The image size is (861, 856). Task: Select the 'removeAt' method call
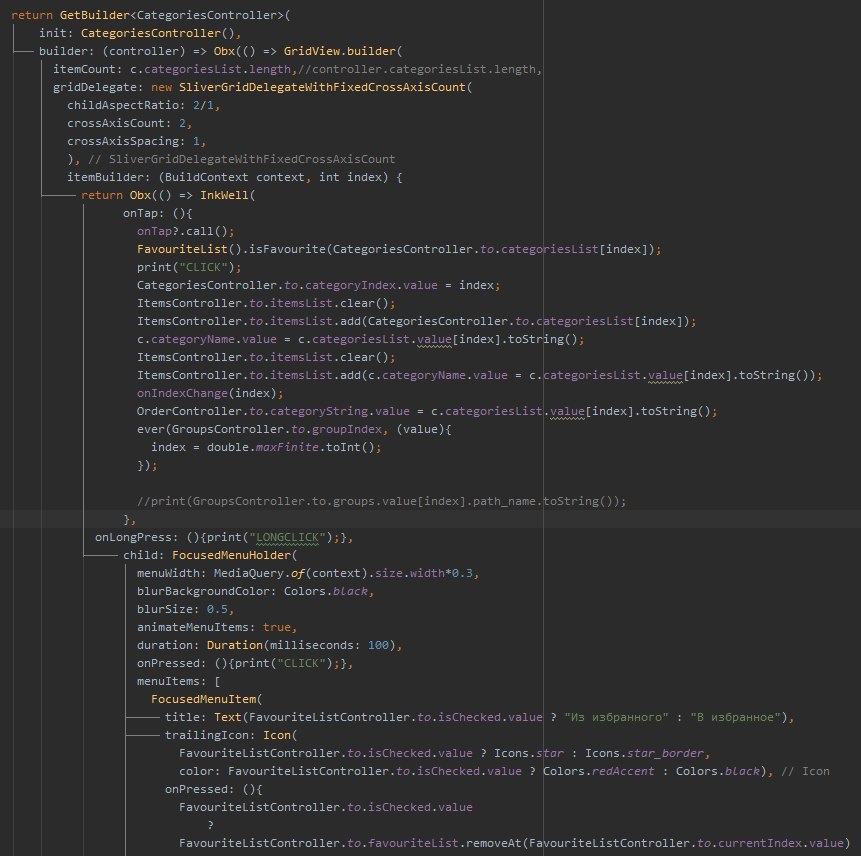(x=494, y=843)
